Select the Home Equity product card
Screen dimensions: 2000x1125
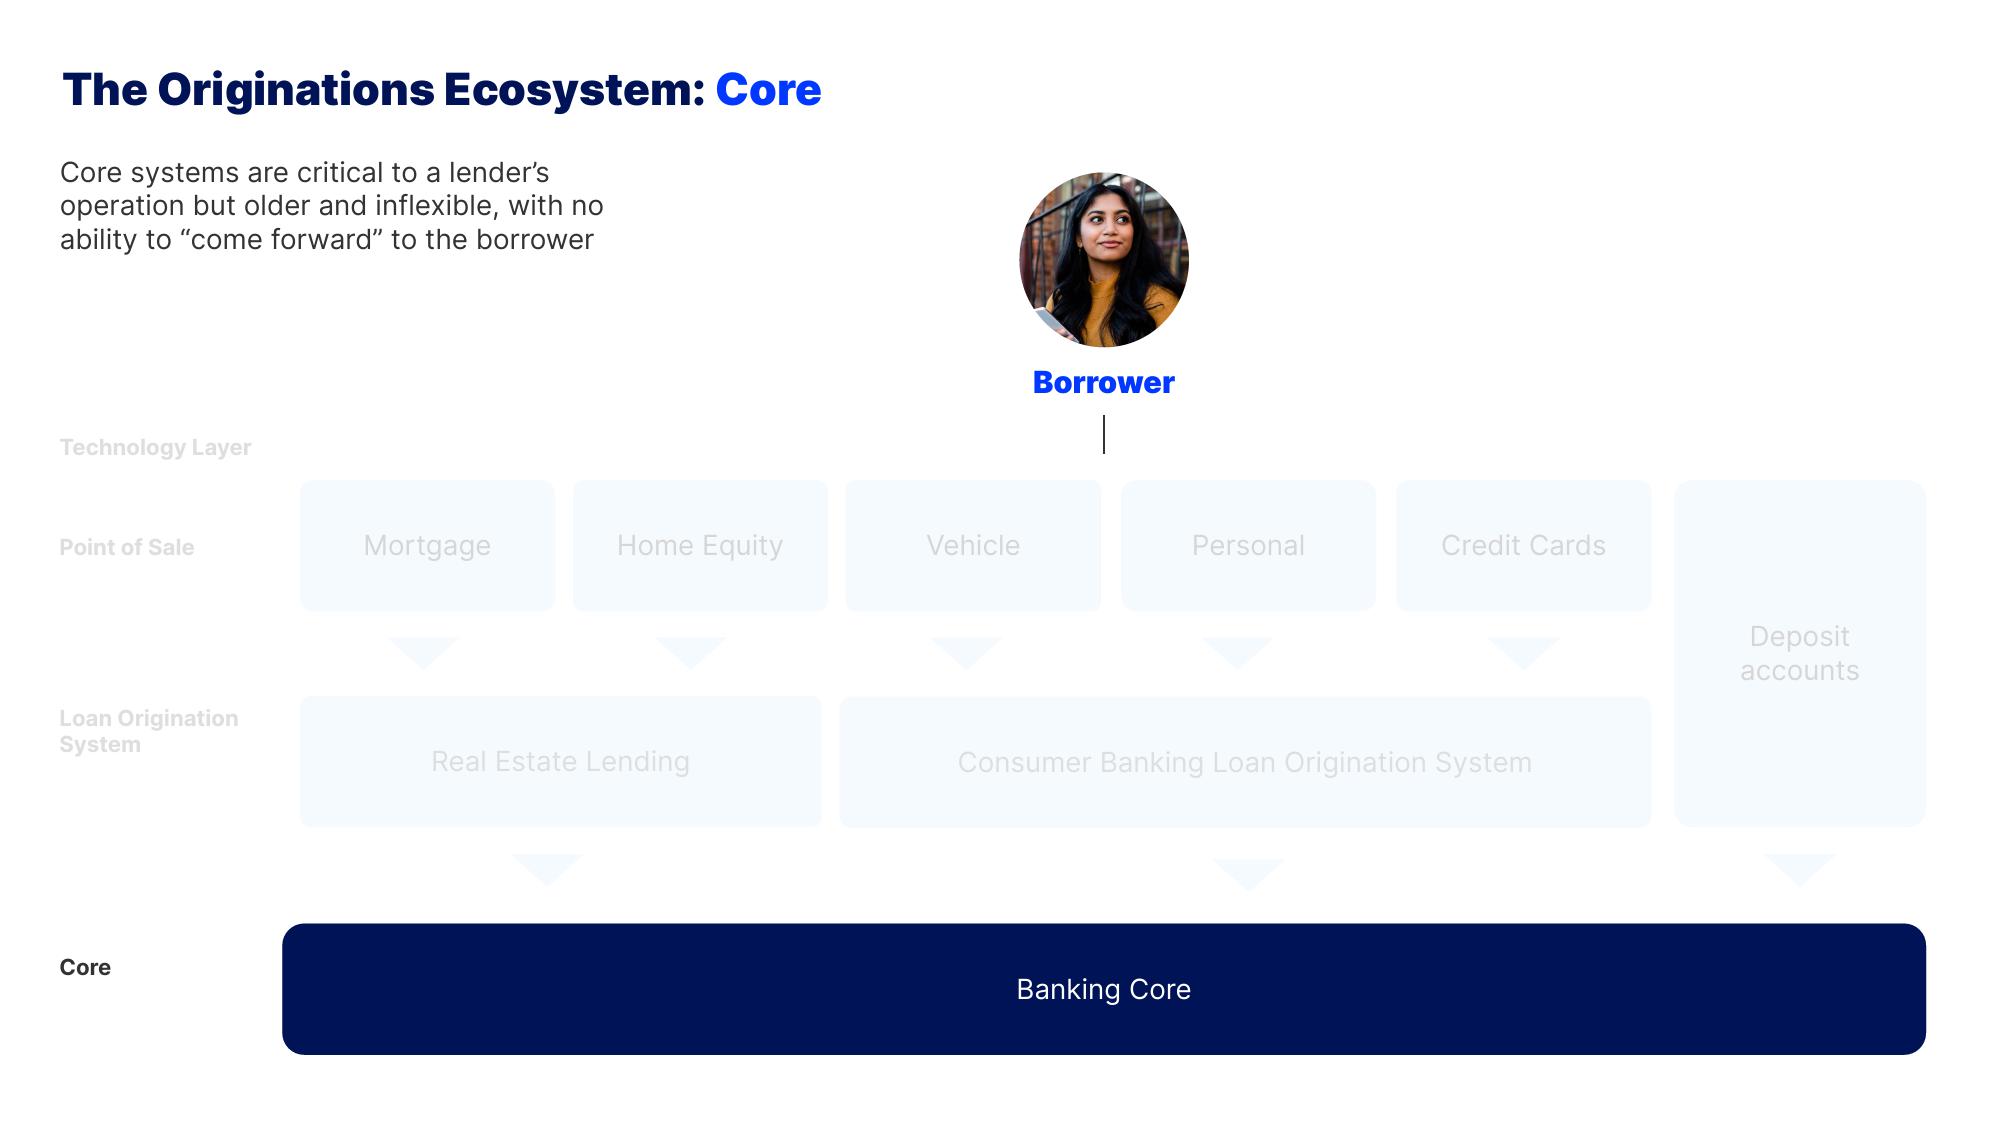[699, 545]
